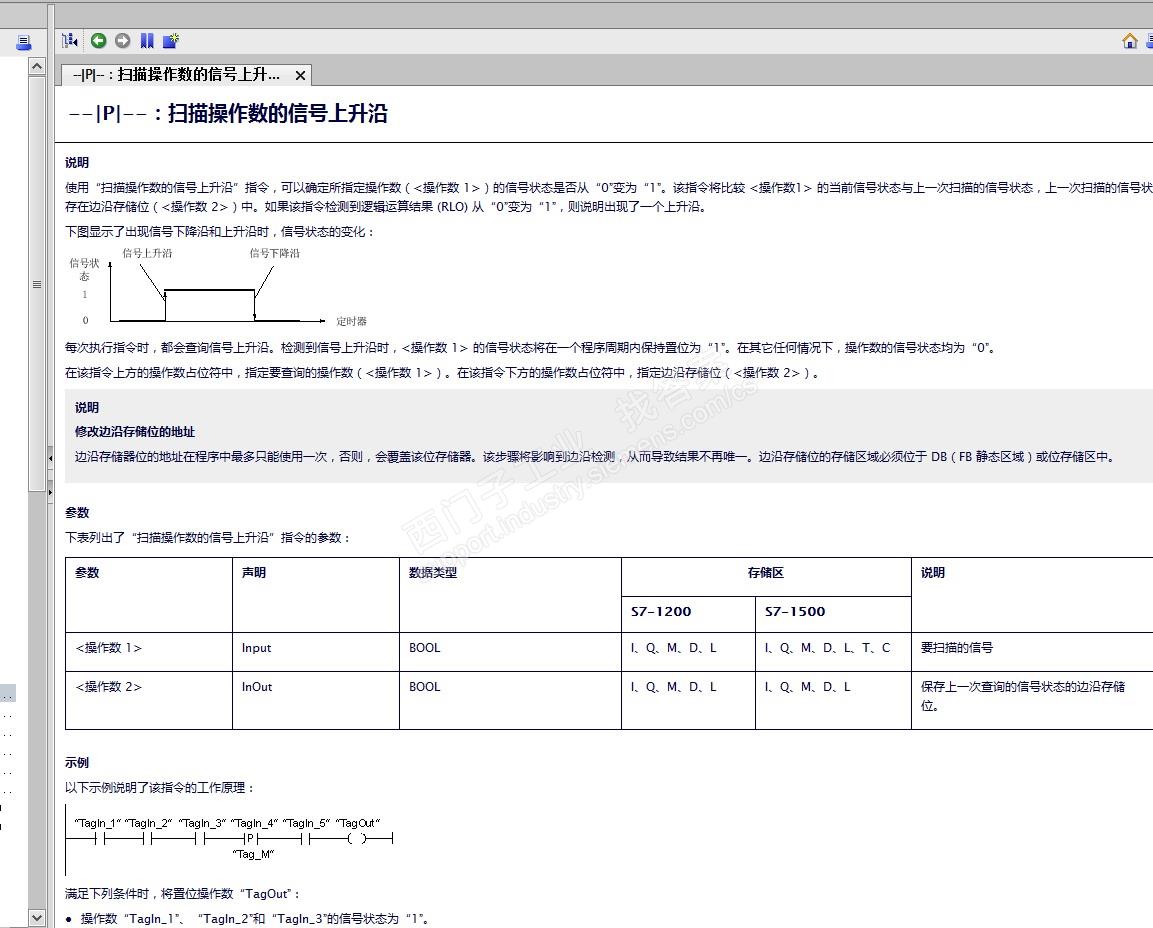1153x928 pixels.
Task: Click the print icon above left pane
Action: (x=24, y=43)
